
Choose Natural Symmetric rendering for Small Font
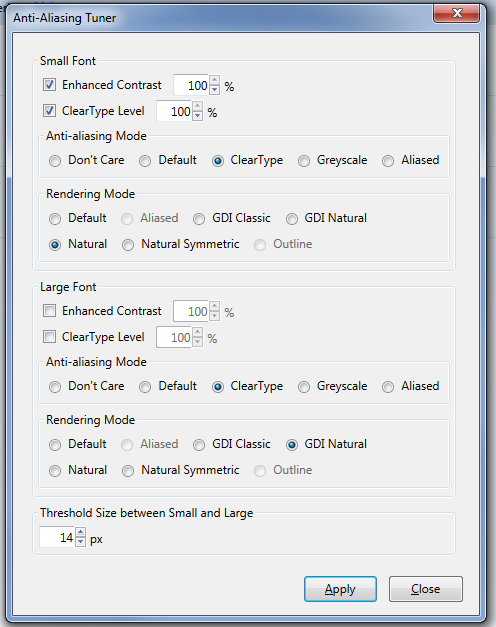[x=128, y=245]
